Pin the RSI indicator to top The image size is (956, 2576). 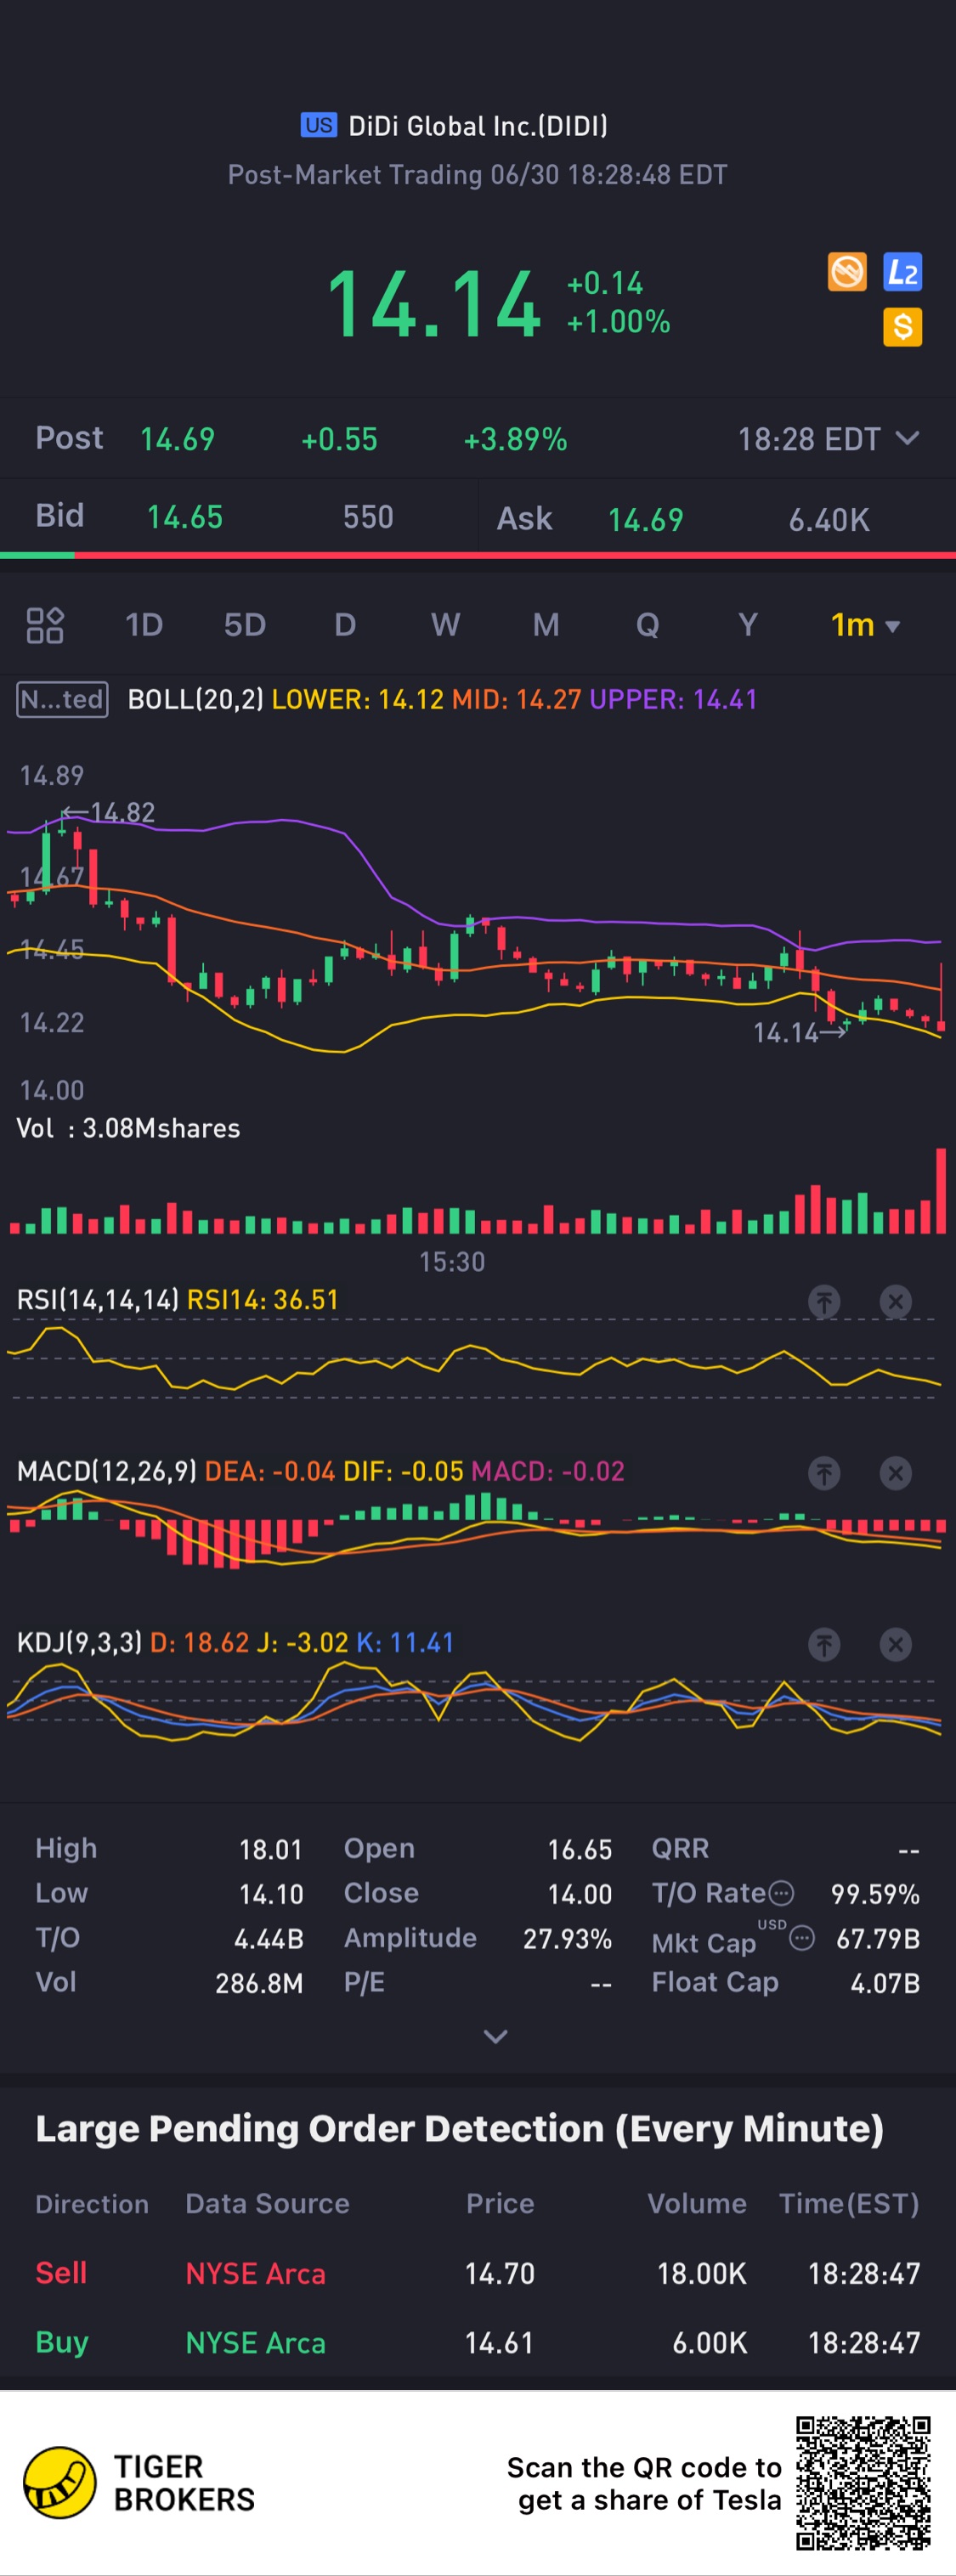click(824, 1301)
